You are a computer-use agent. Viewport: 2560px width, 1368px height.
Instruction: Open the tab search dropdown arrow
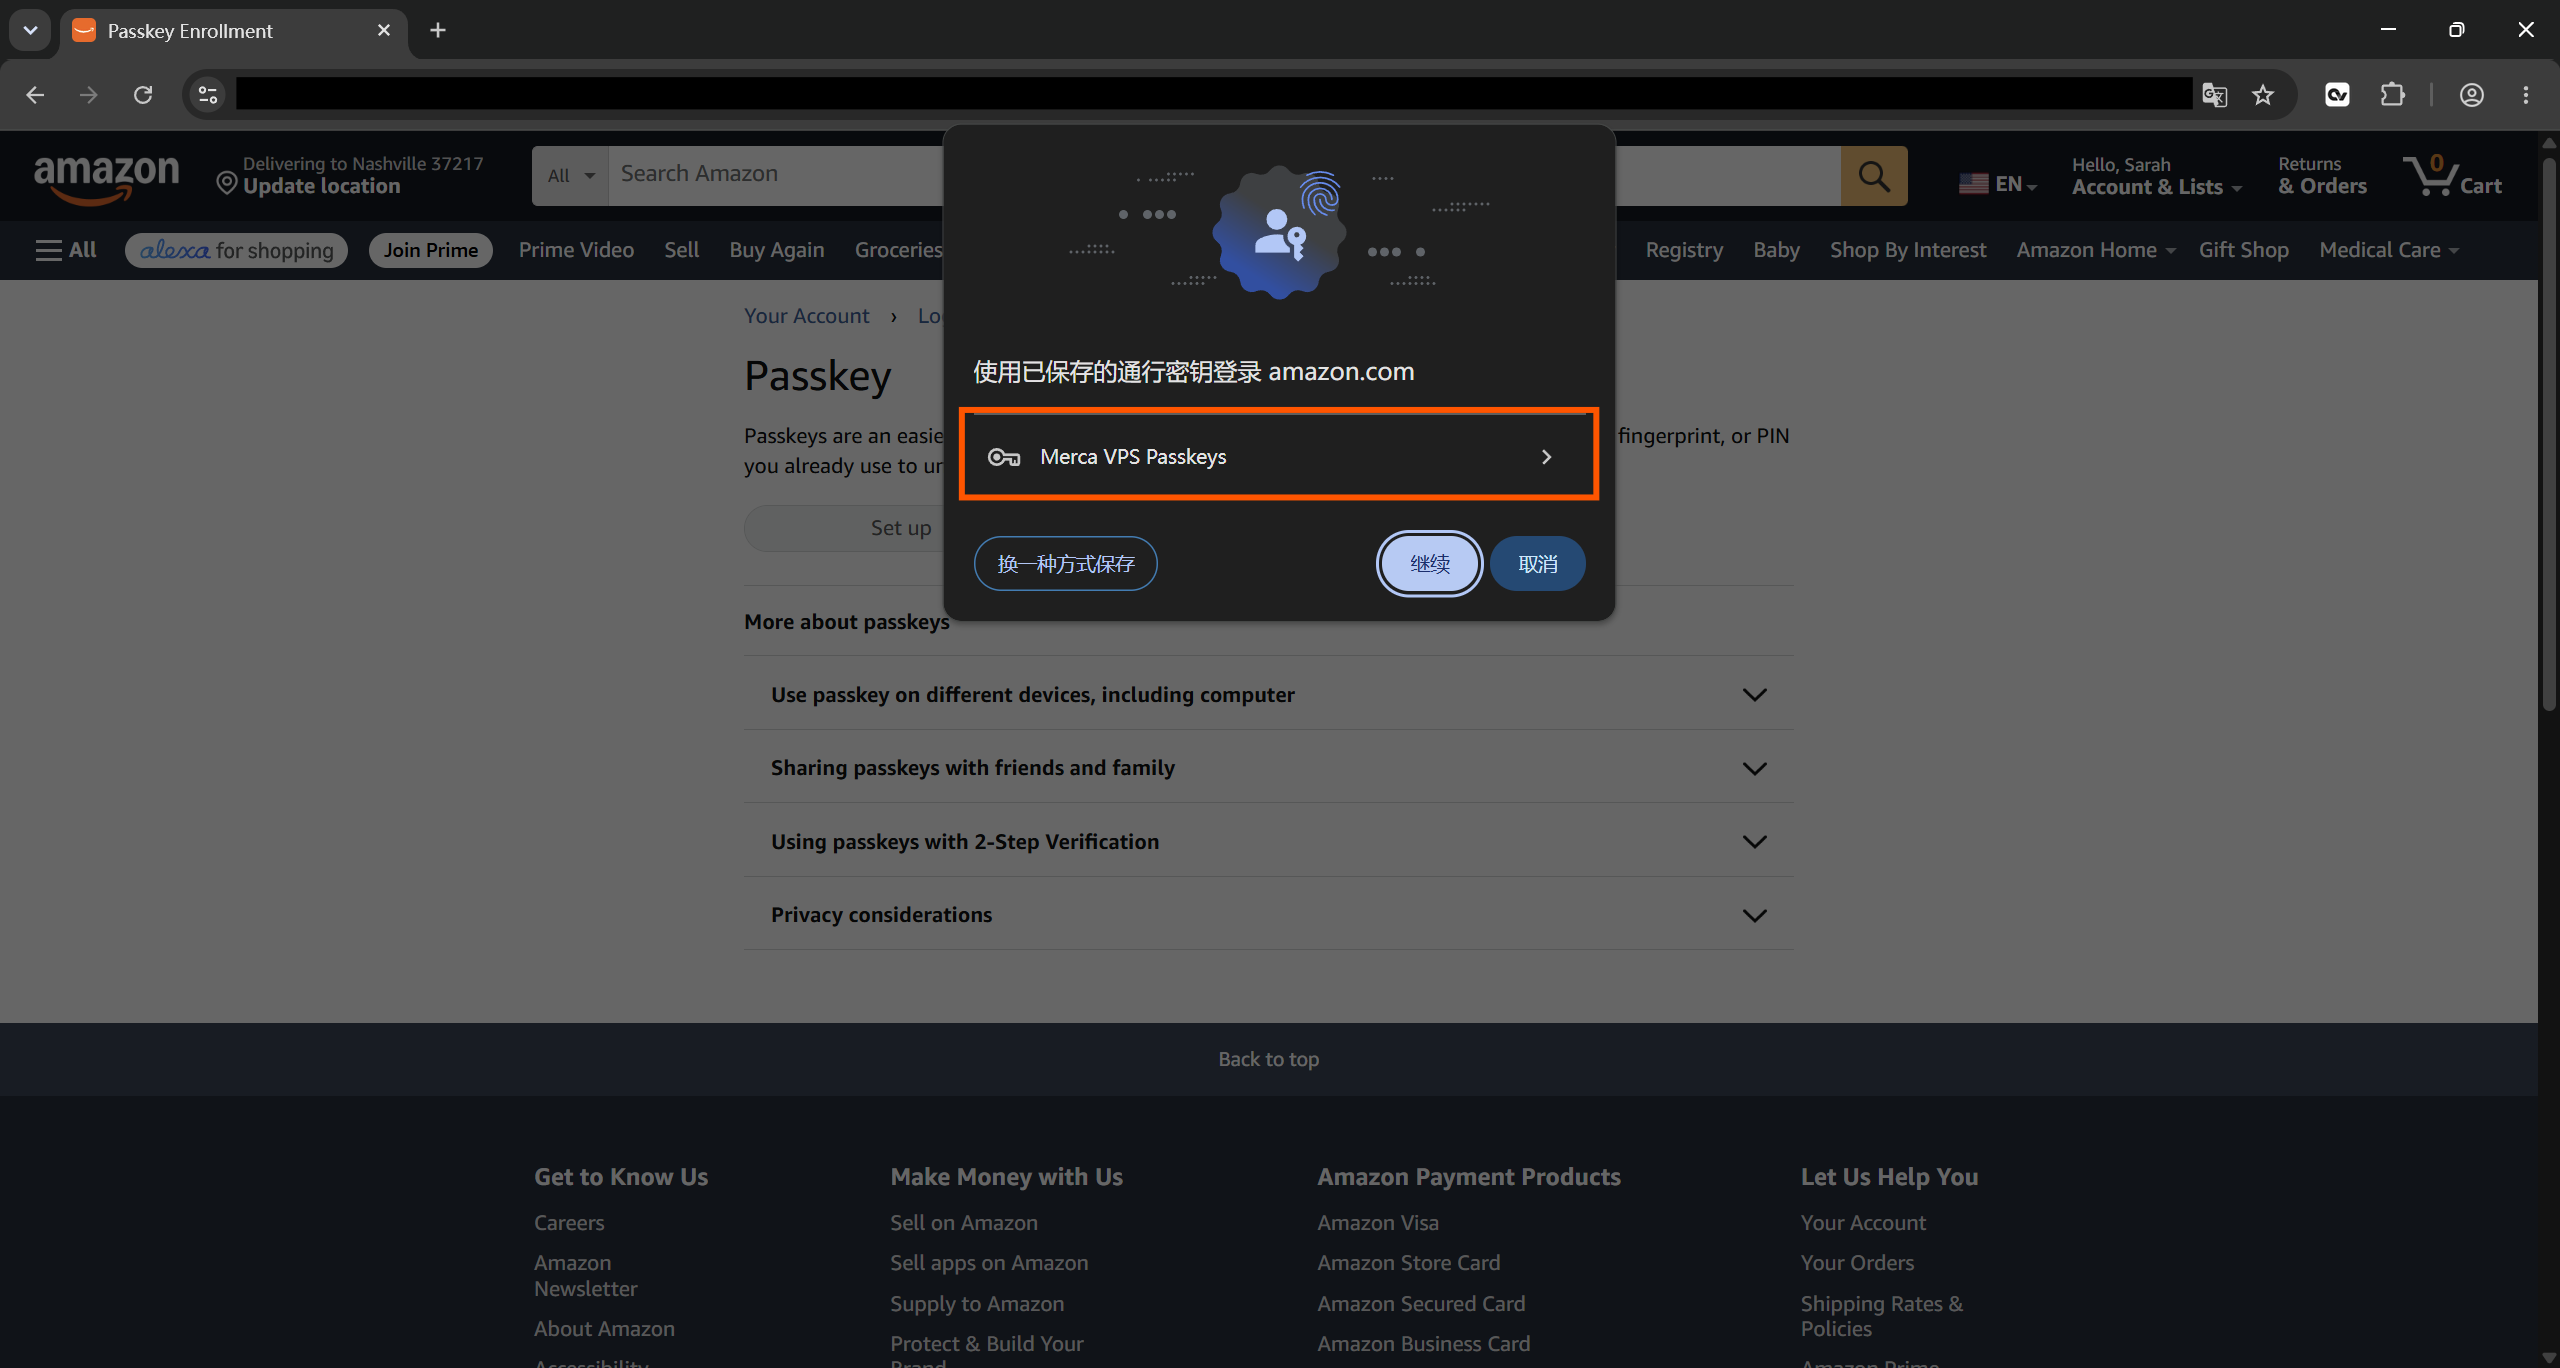click(30, 30)
